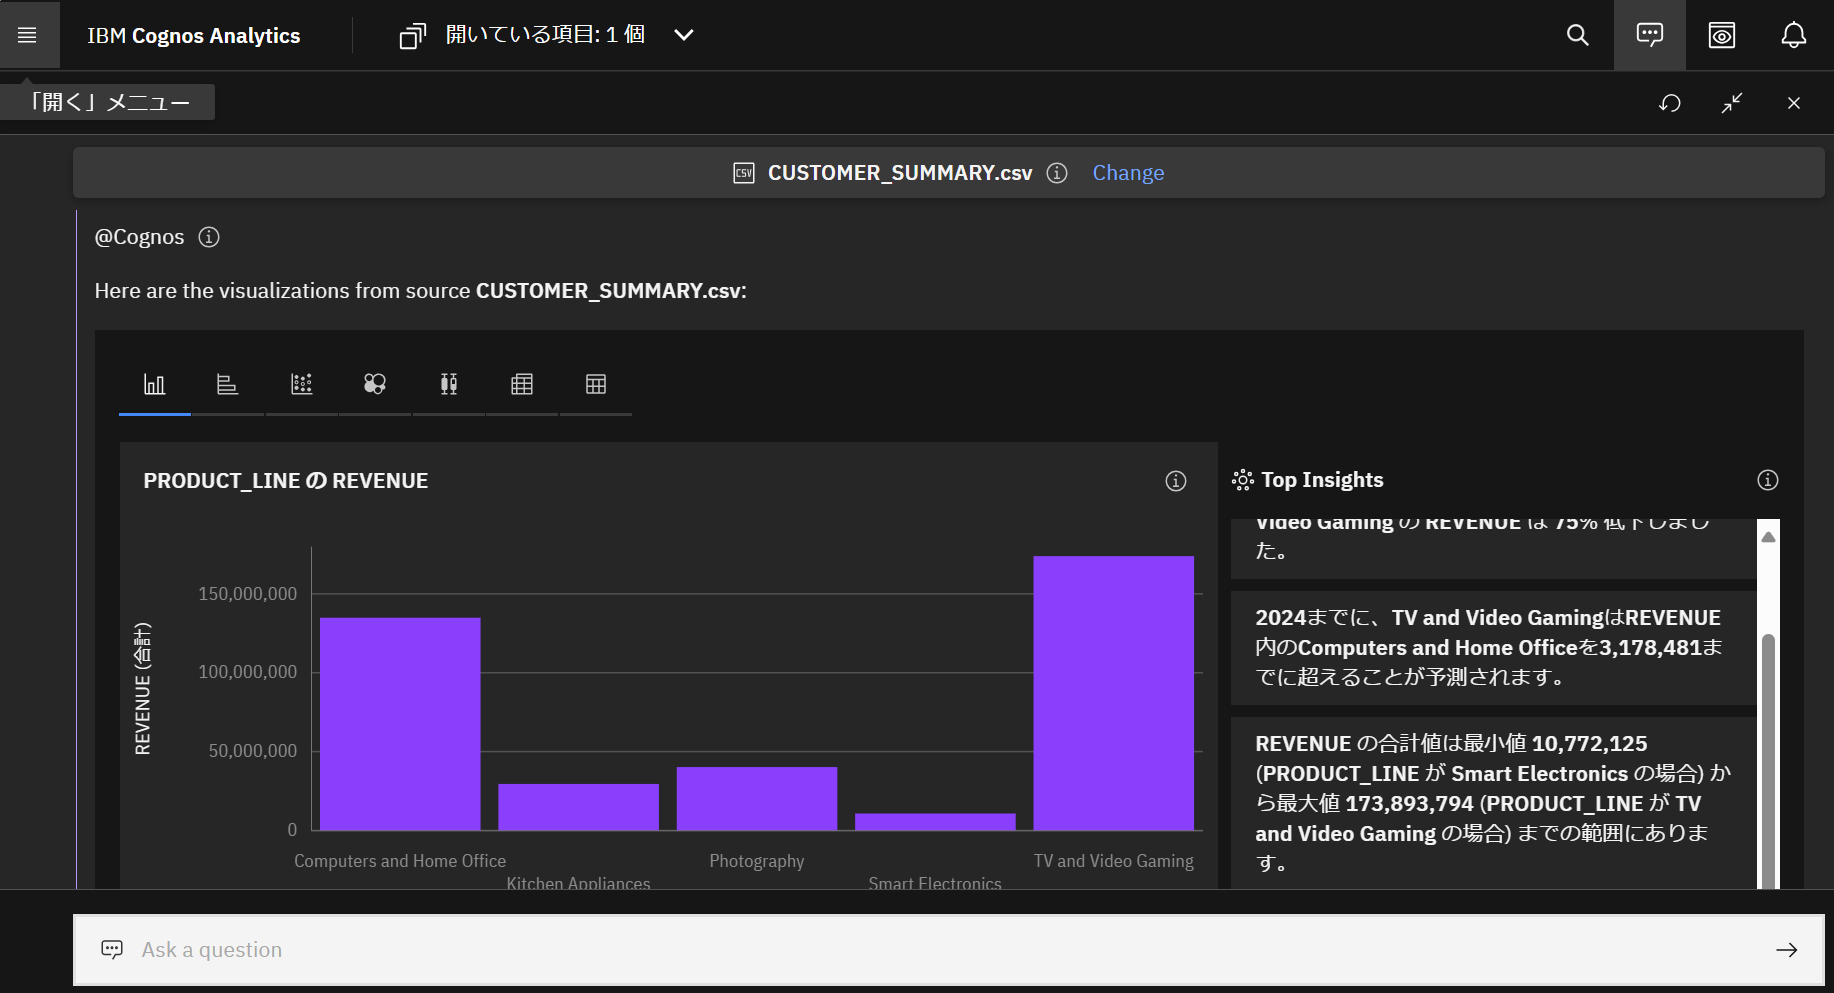The image size is (1834, 993).
Task: Open the notifications bell
Action: pos(1793,35)
